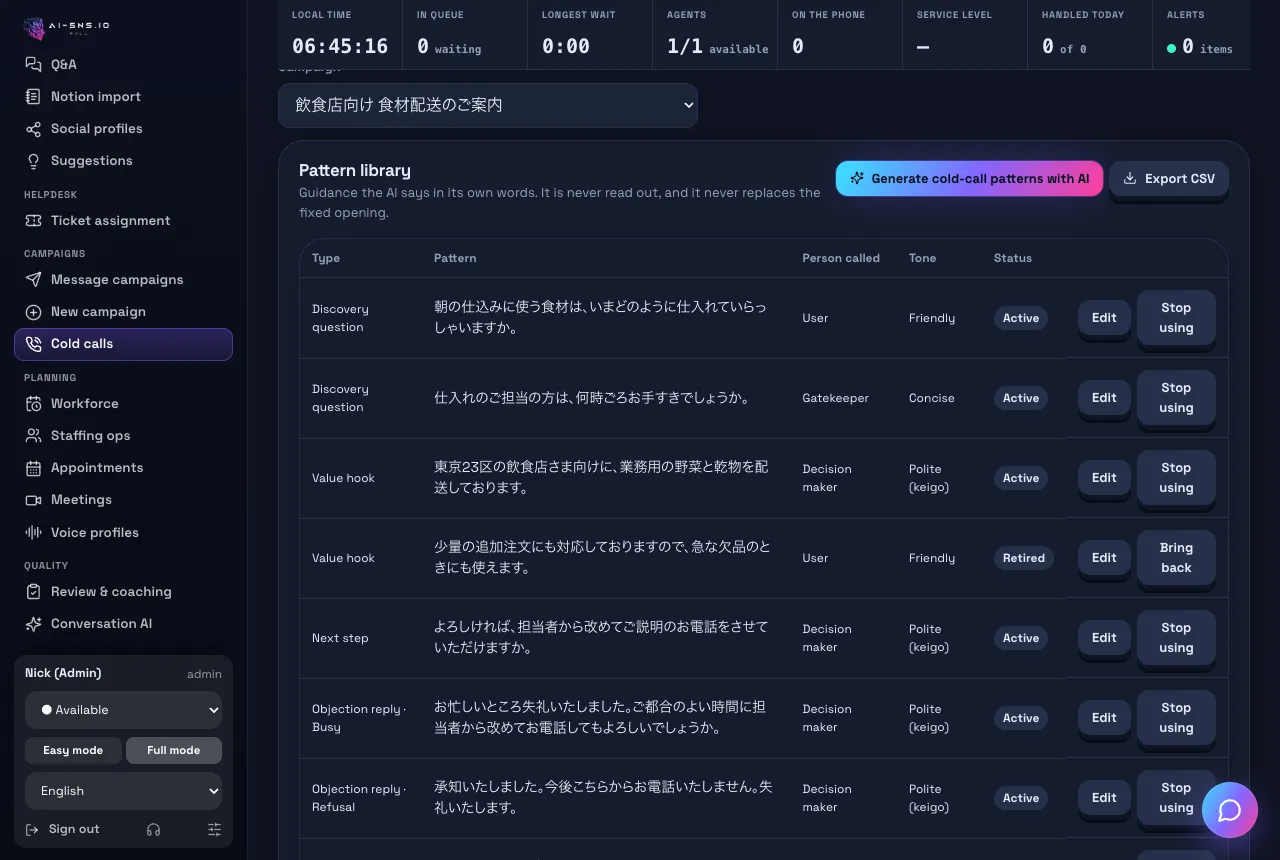
Task: Switch to Easy mode
Action: pyautogui.click(x=73, y=750)
